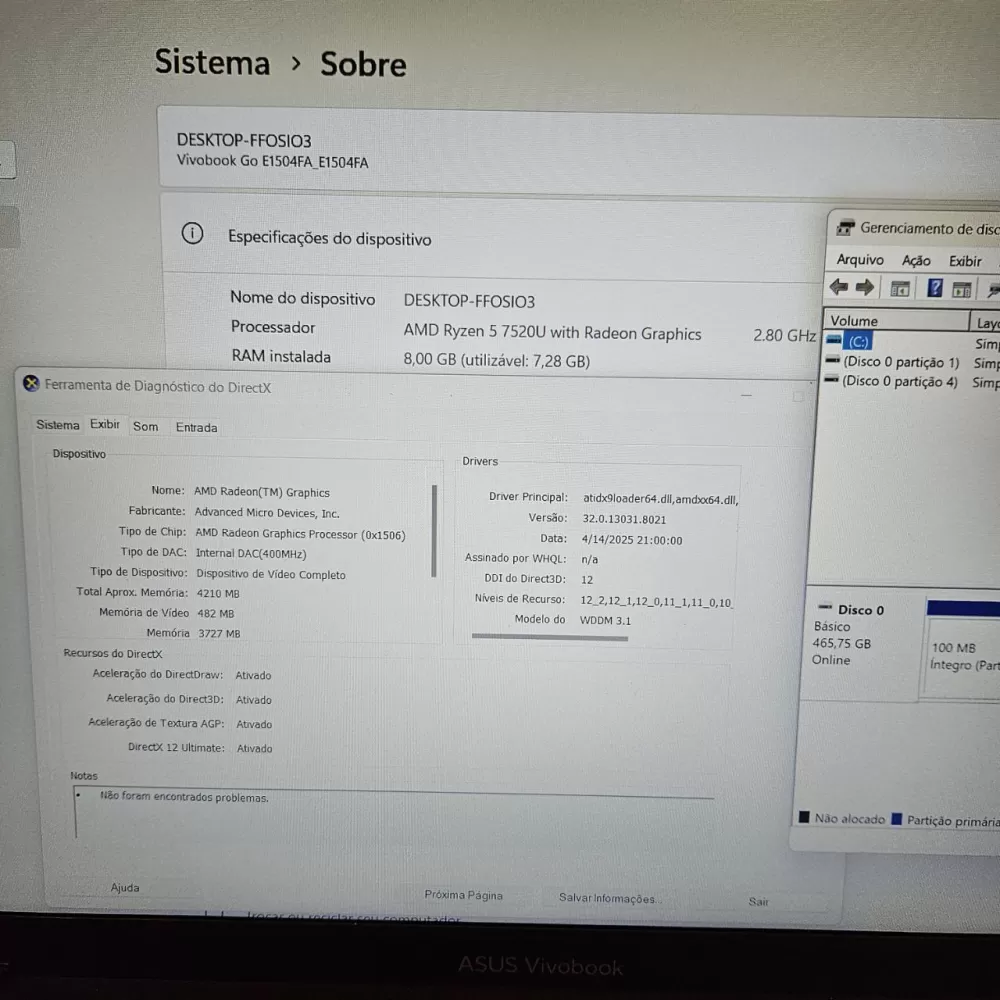Screen dimensions: 1000x1000
Task: Click the Salvar Informações button
Action: coord(608,898)
